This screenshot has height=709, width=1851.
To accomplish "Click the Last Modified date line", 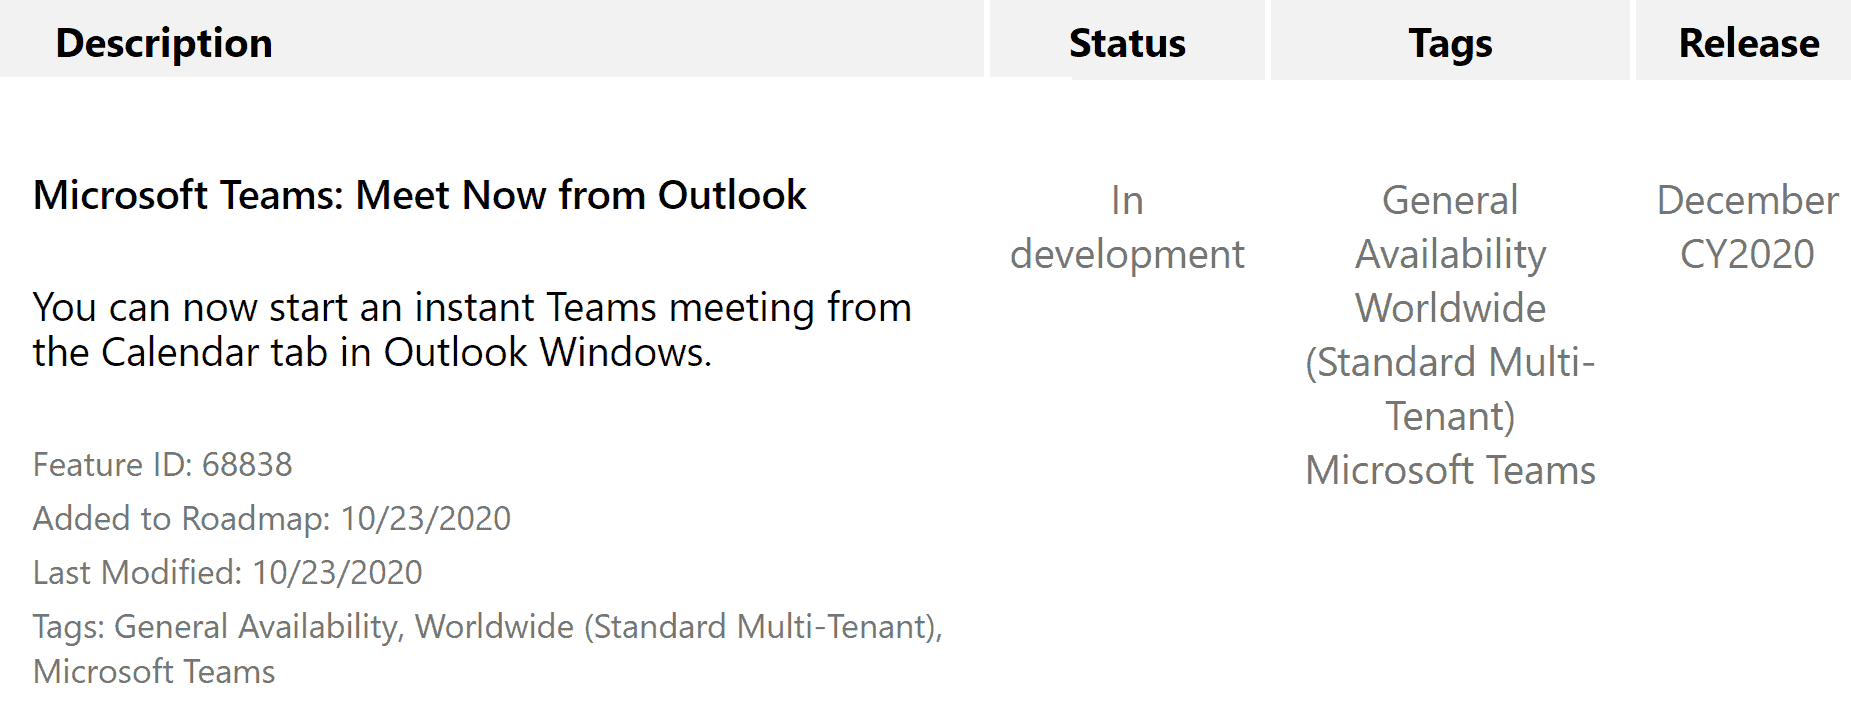I will (x=228, y=572).
